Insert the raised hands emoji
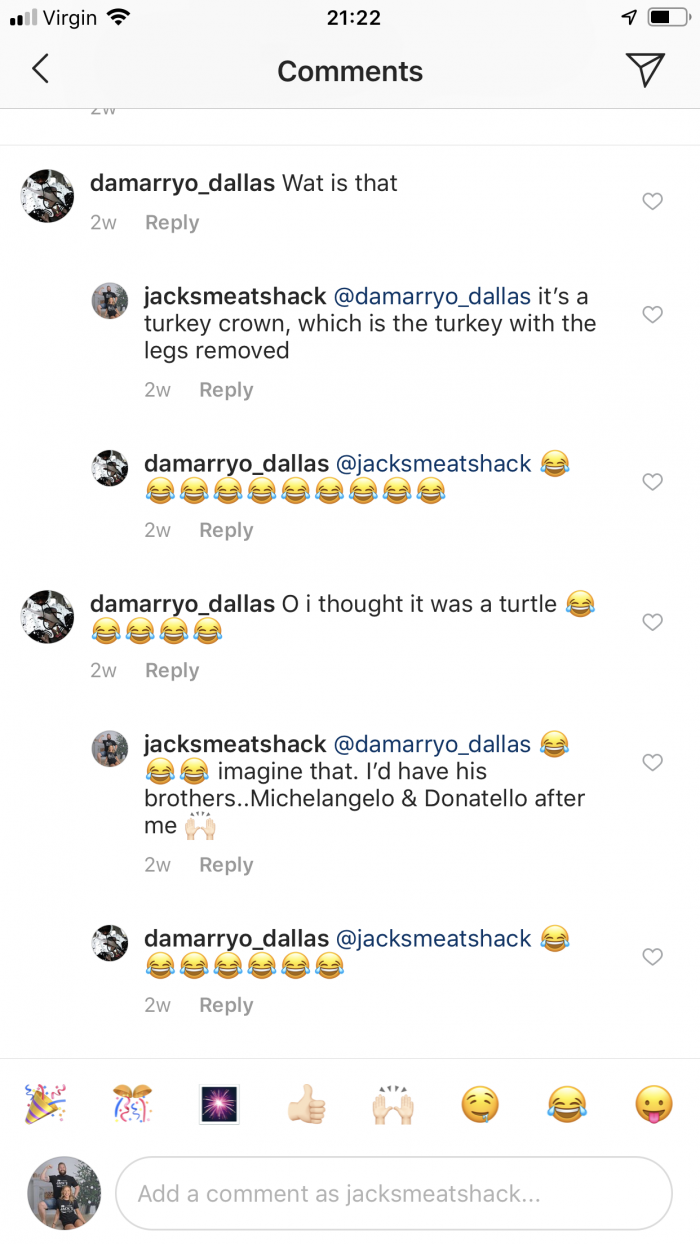Image resolution: width=700 pixels, height=1244 pixels. (x=393, y=1104)
